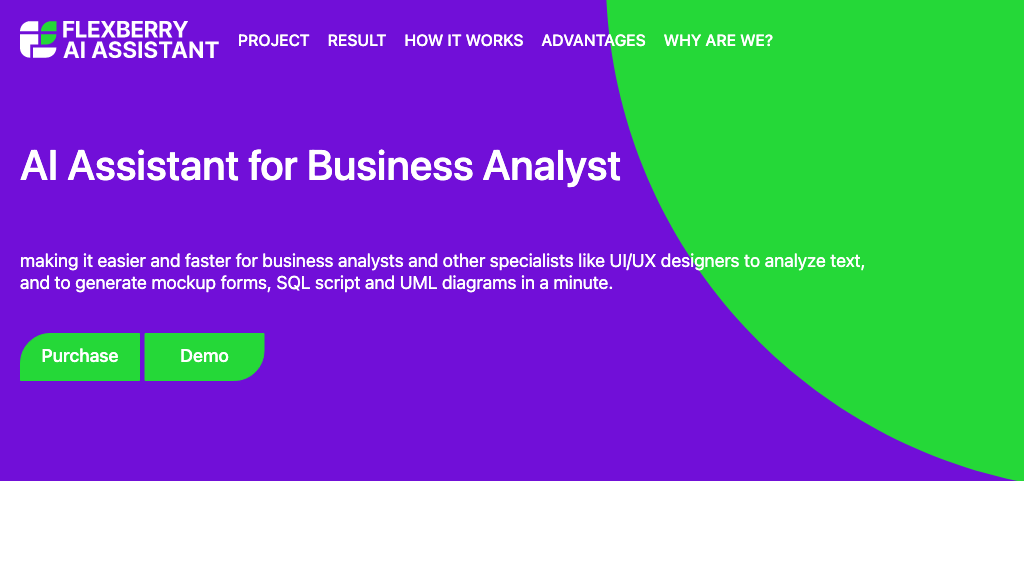Click the Flexberry AI Assistant logo icon
Viewport: 1024px width, 576px height.
point(36,40)
